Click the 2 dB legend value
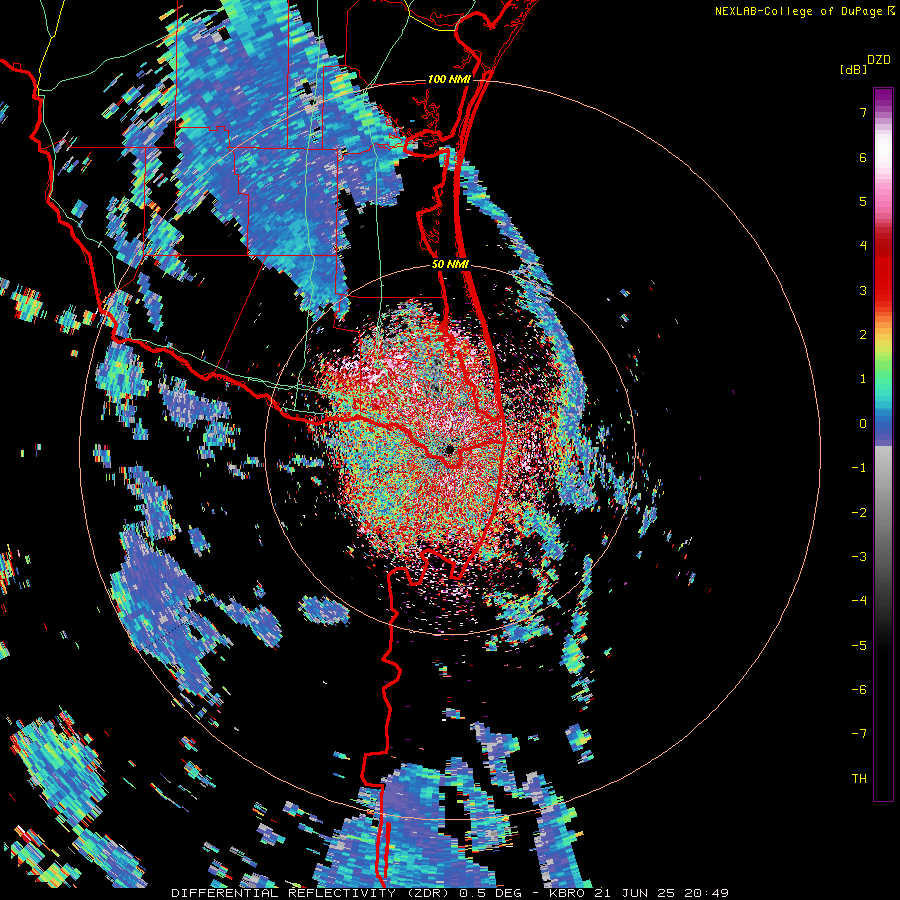The image size is (900, 900). [863, 335]
